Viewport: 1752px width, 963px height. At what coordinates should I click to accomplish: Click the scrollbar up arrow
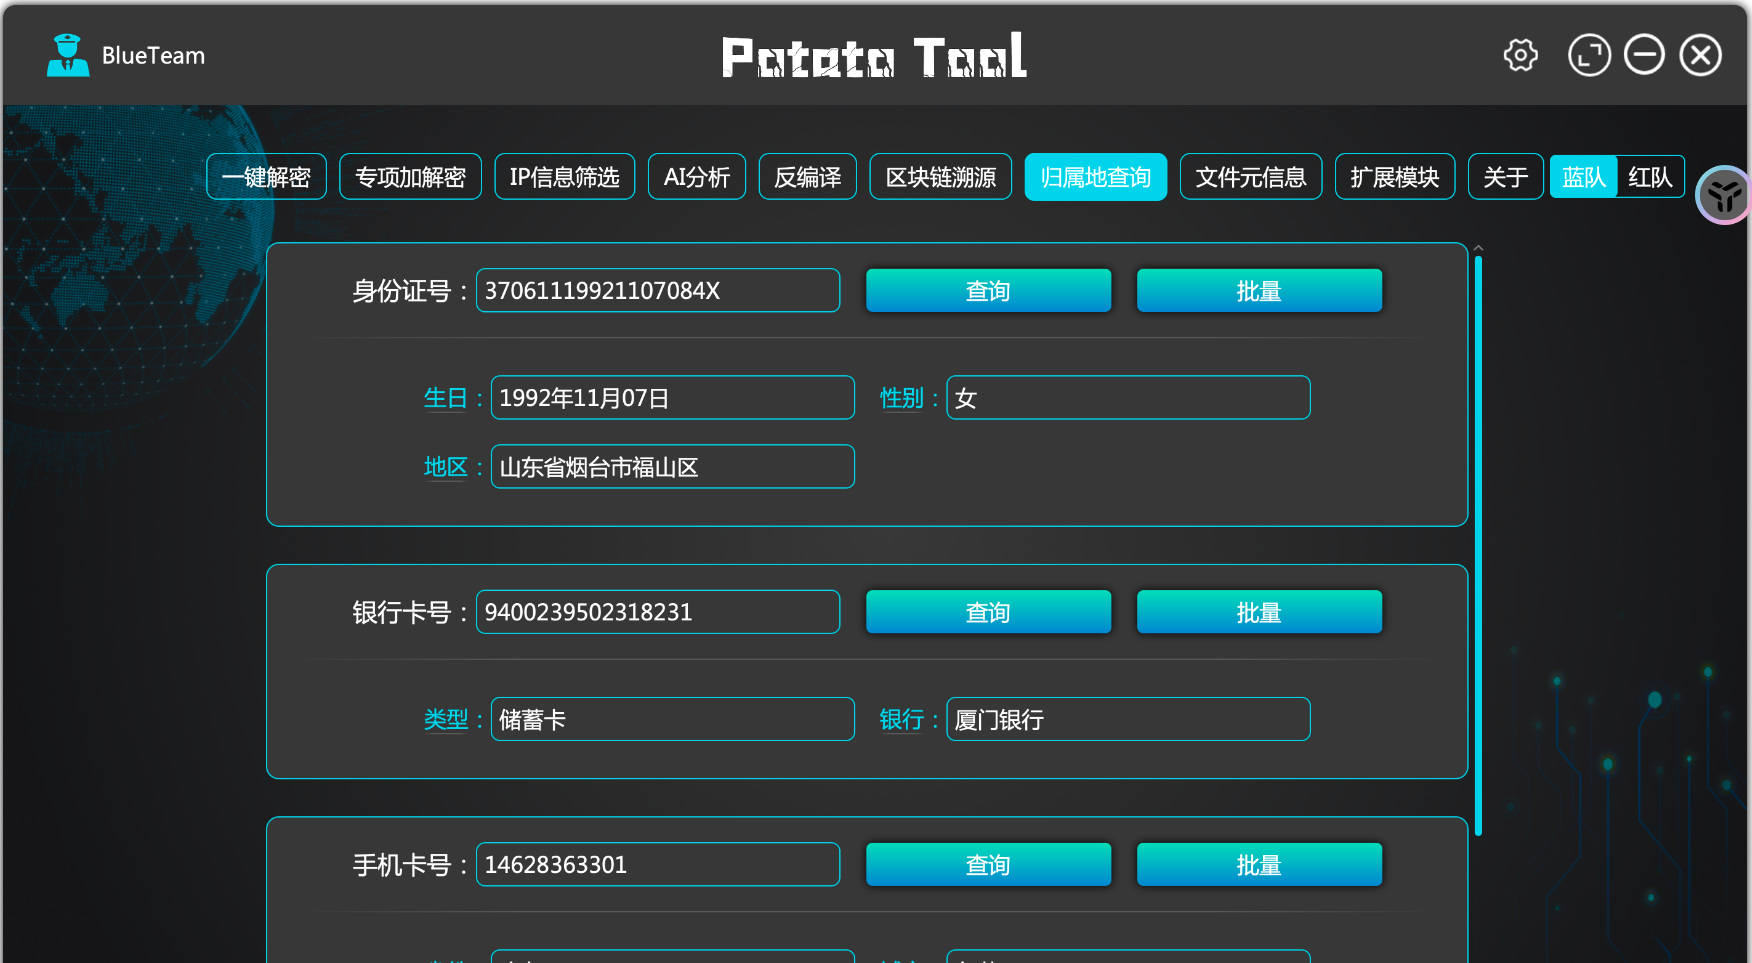(1478, 248)
